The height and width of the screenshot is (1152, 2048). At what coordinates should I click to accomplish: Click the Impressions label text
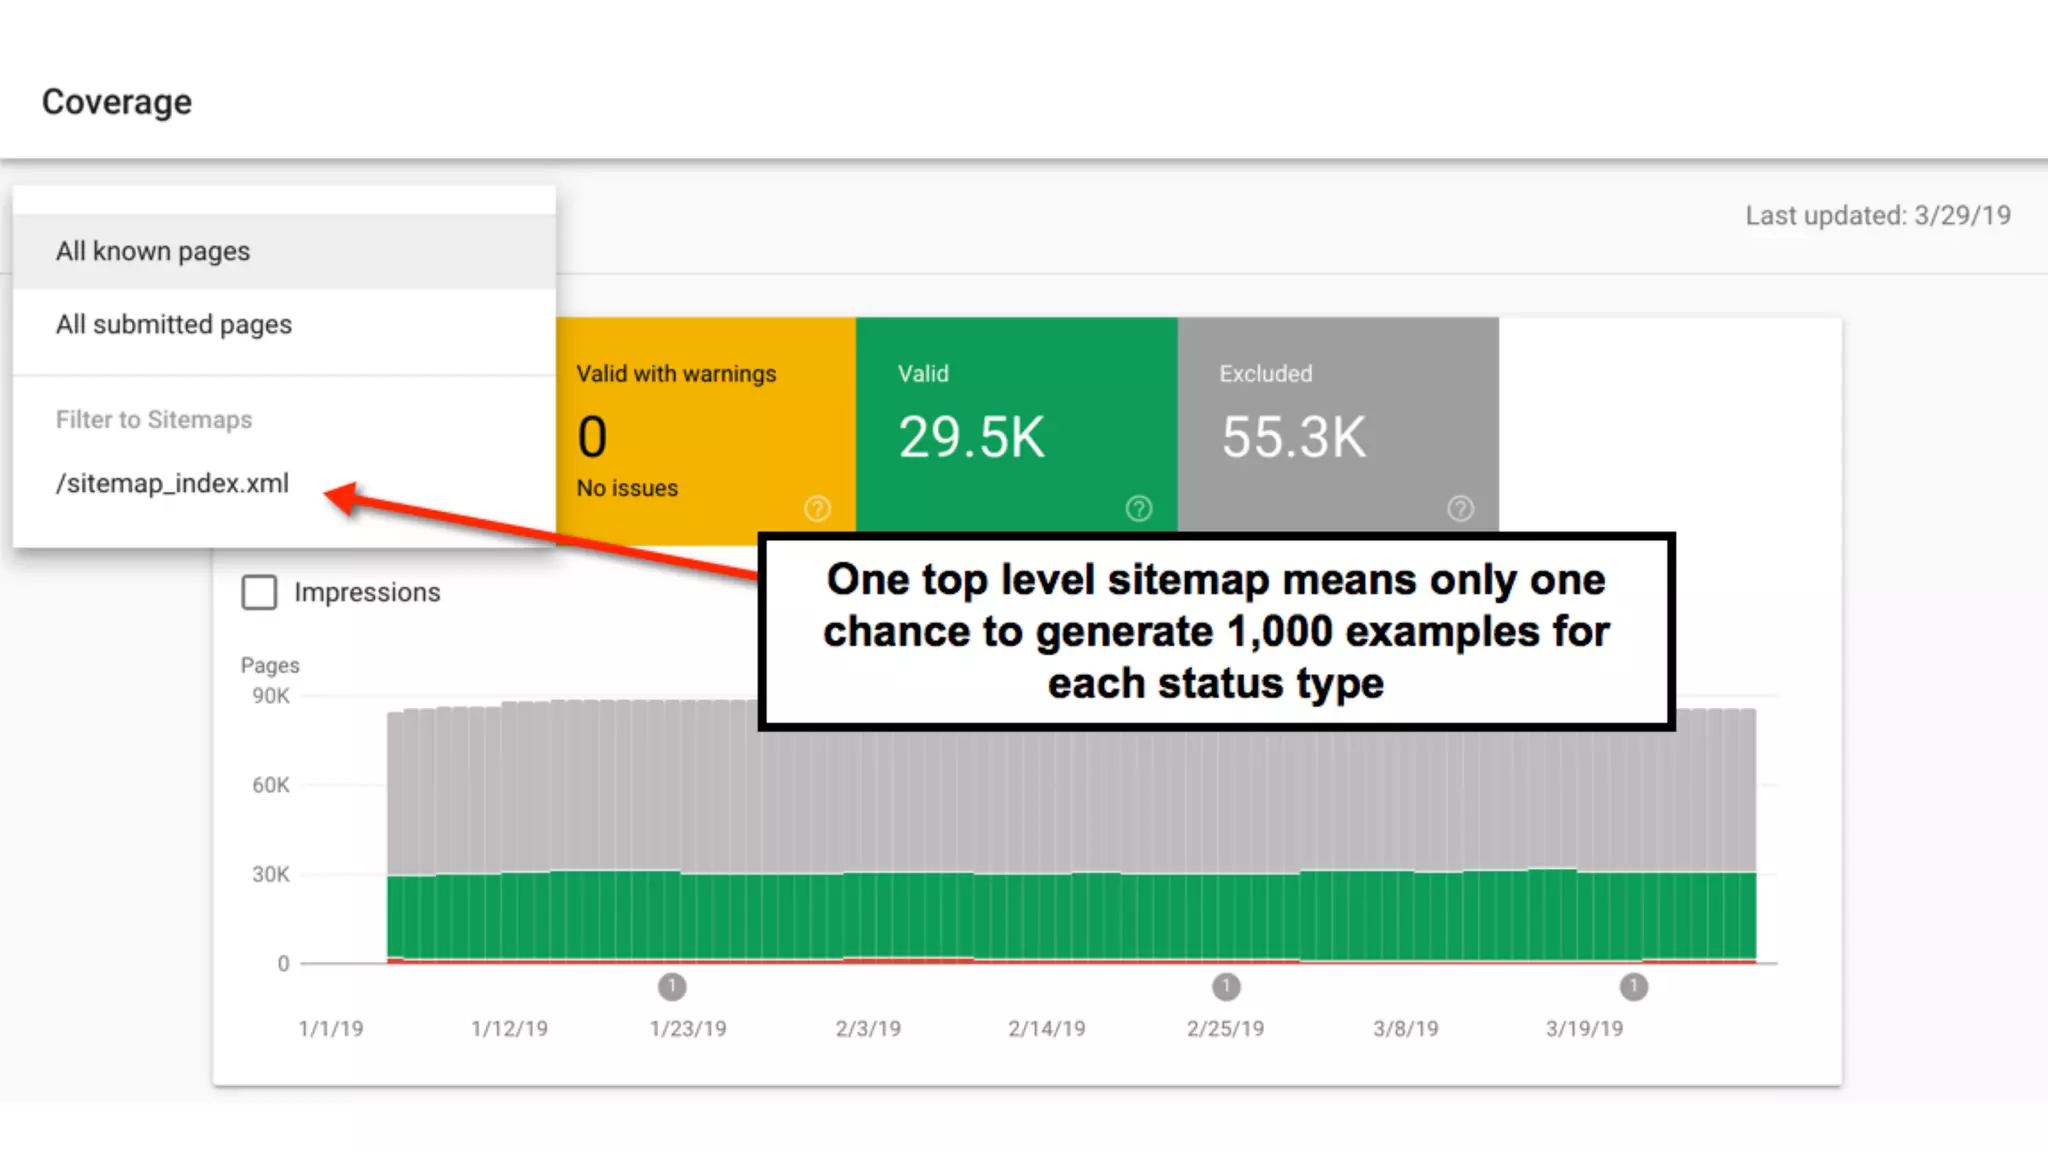point(367,592)
